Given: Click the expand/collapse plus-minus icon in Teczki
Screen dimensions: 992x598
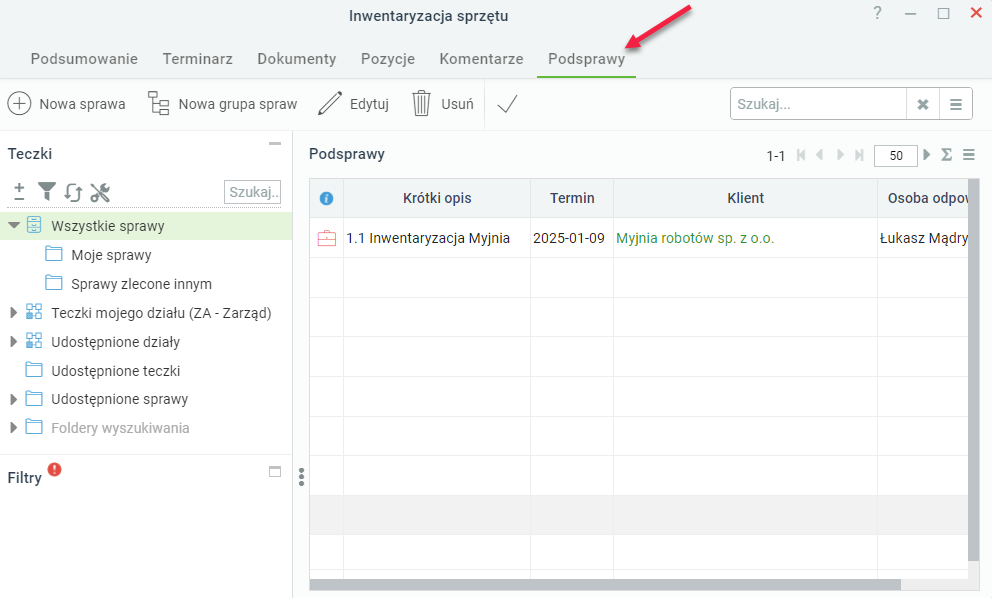Looking at the screenshot, I should click(x=20, y=191).
